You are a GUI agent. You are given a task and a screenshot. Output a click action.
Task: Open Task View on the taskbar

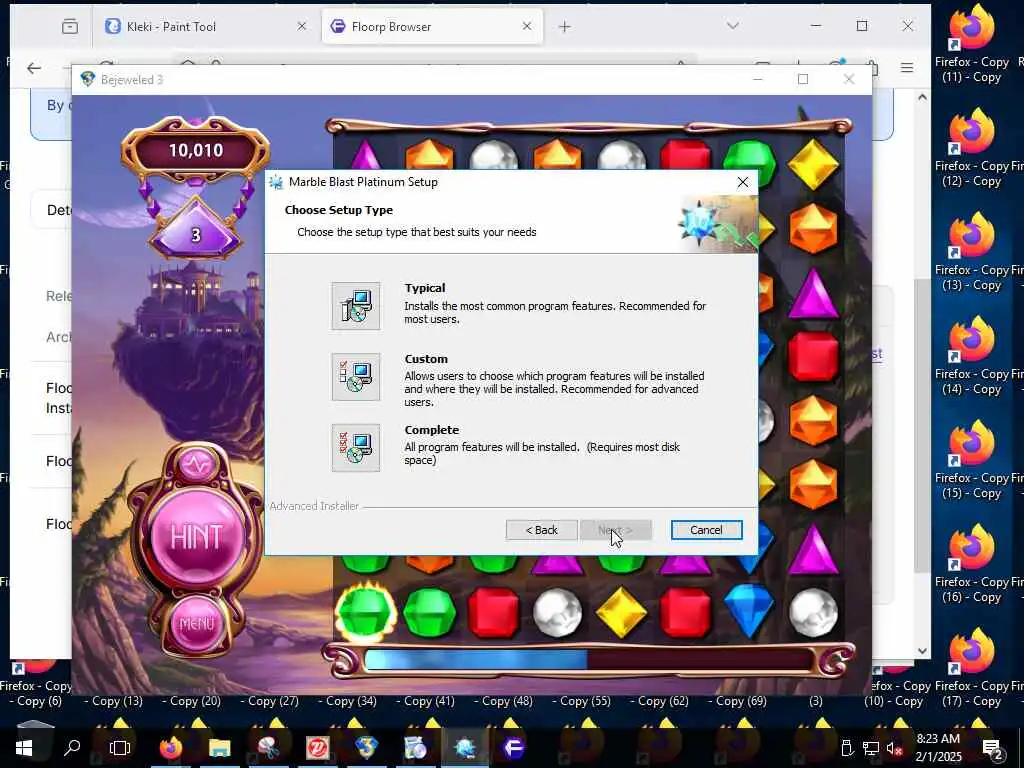(x=120, y=748)
